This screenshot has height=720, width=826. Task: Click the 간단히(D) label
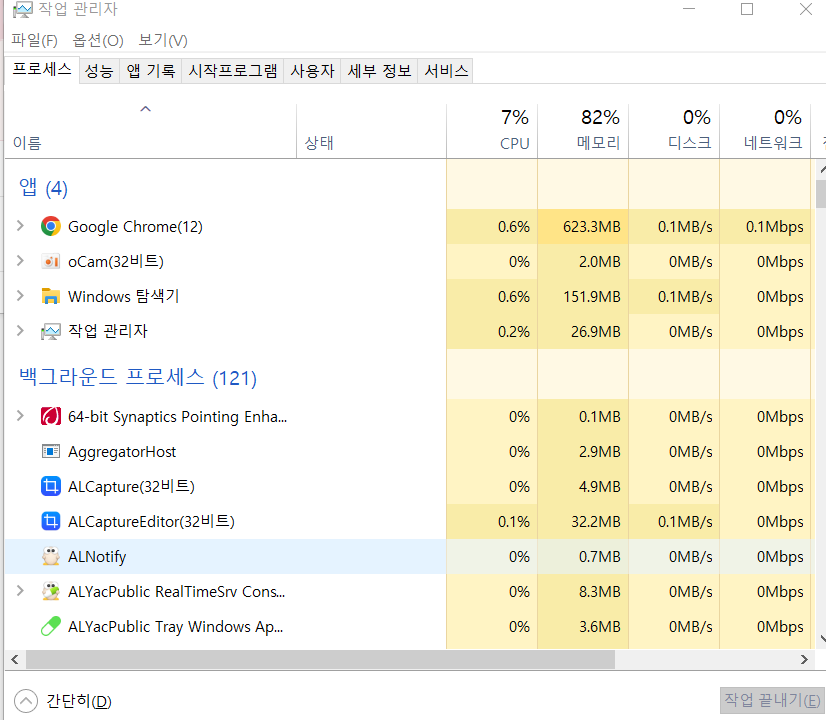[x=79, y=702]
